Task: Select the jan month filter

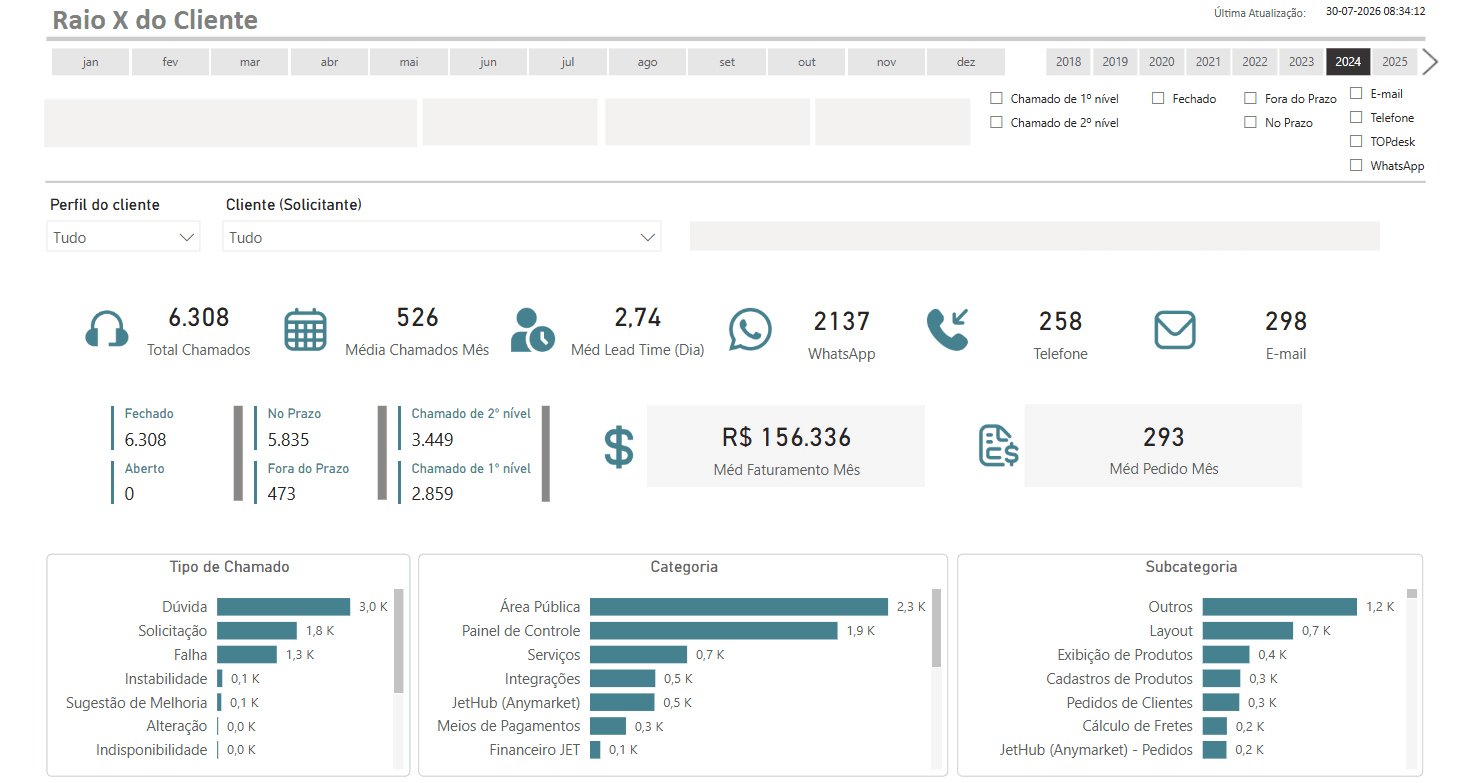Action: tap(91, 62)
